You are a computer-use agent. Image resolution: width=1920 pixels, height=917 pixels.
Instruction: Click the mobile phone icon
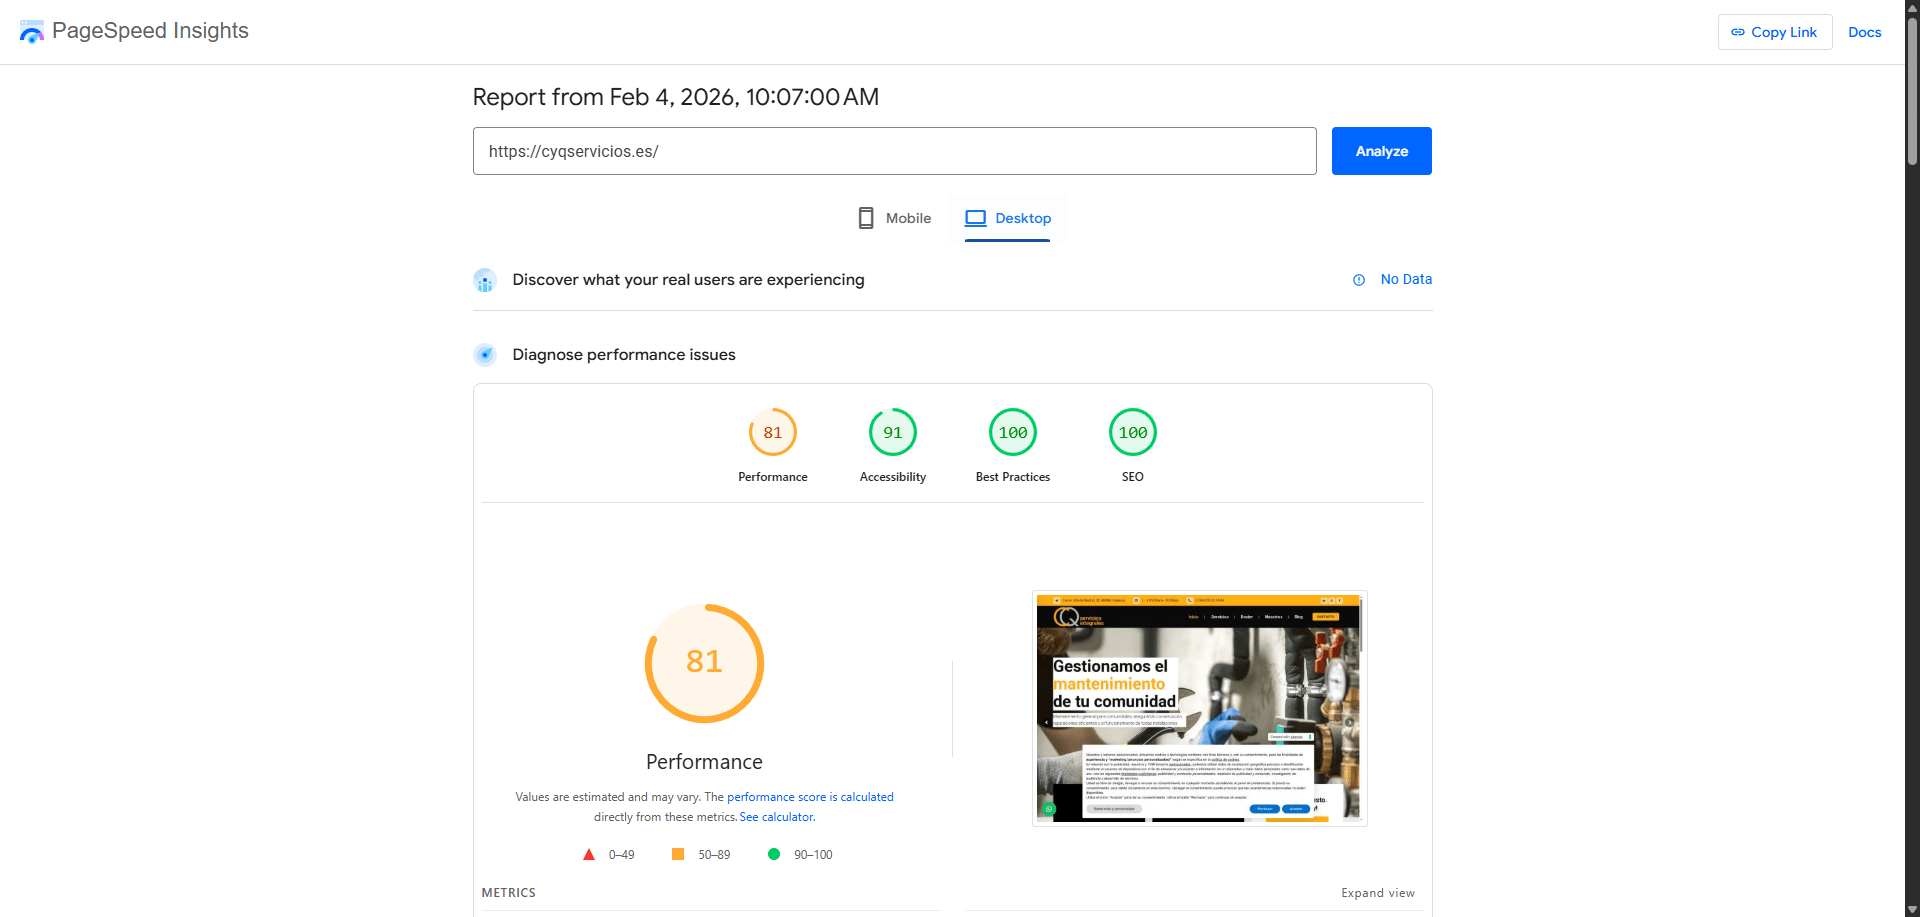[x=866, y=218]
